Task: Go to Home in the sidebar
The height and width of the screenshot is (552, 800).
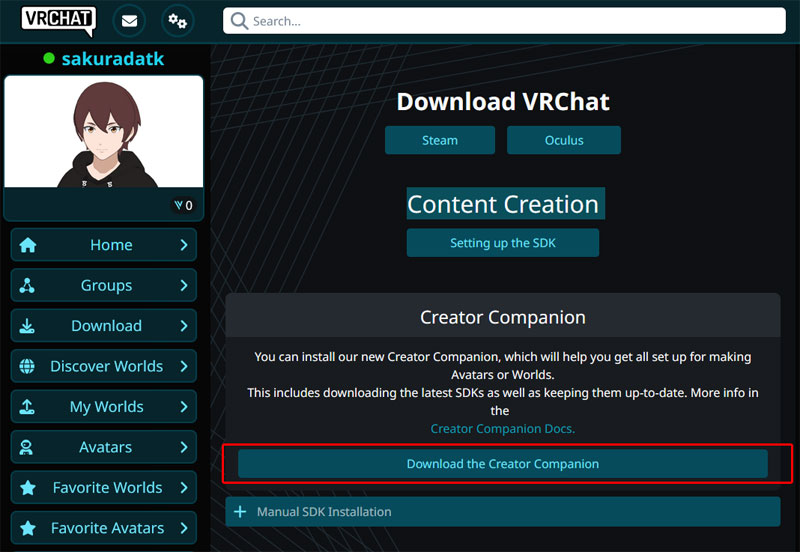Action: (104, 245)
